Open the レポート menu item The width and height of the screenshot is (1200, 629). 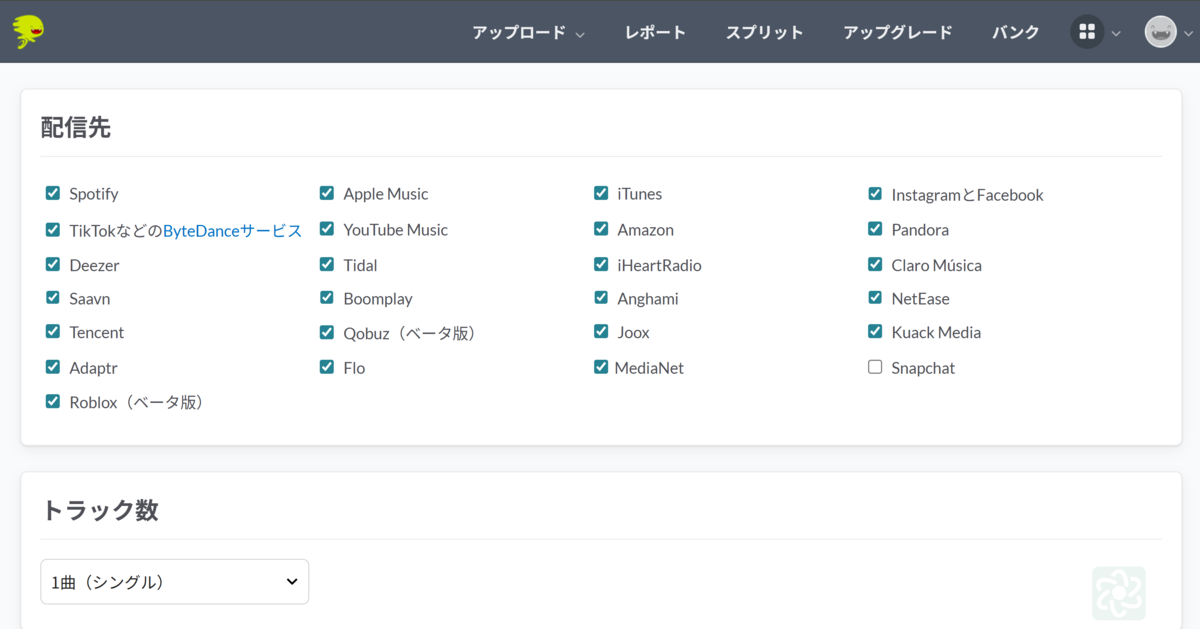[655, 32]
